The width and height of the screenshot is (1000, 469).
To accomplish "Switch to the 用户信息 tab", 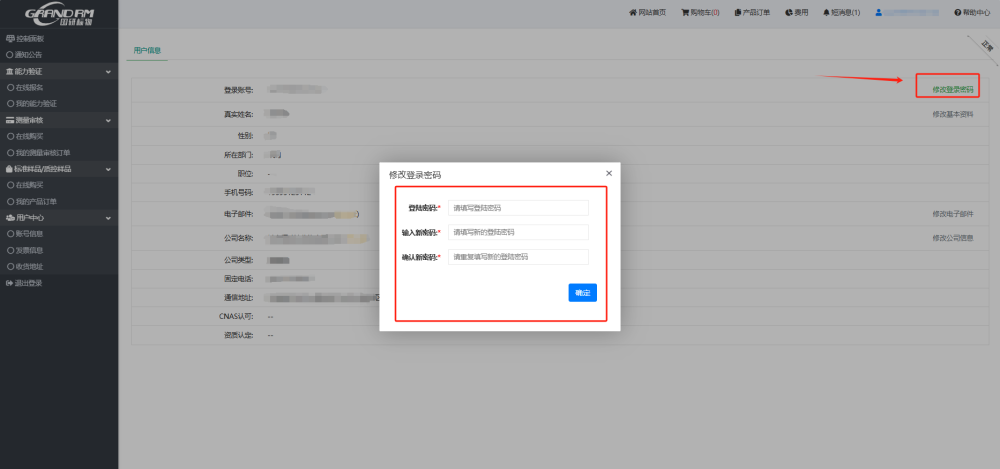I will click(147, 50).
